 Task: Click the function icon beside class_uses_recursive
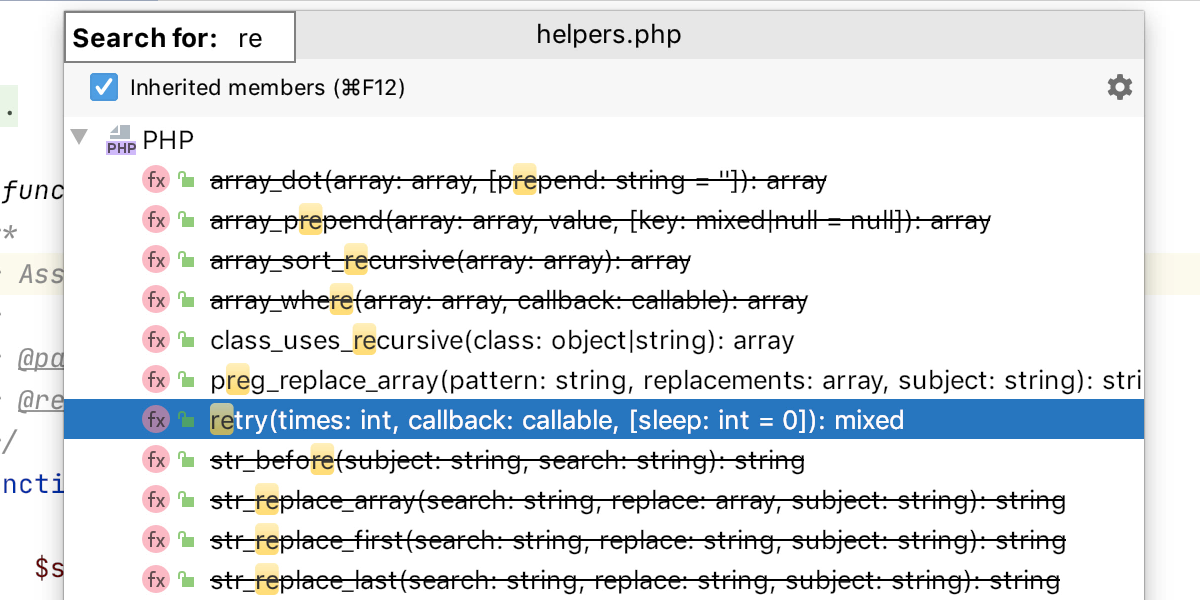[156, 340]
